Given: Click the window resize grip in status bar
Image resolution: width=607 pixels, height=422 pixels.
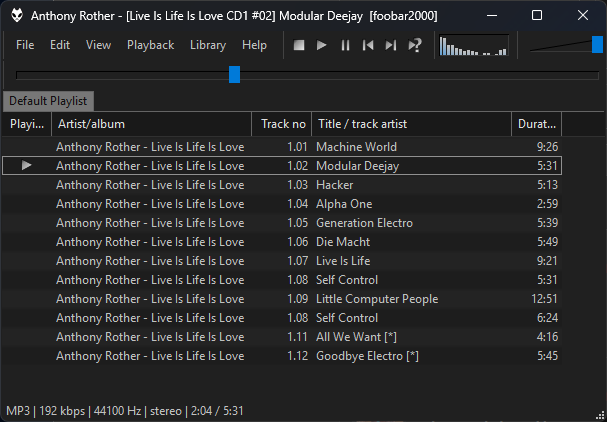Looking at the screenshot, I should click(x=601, y=416).
